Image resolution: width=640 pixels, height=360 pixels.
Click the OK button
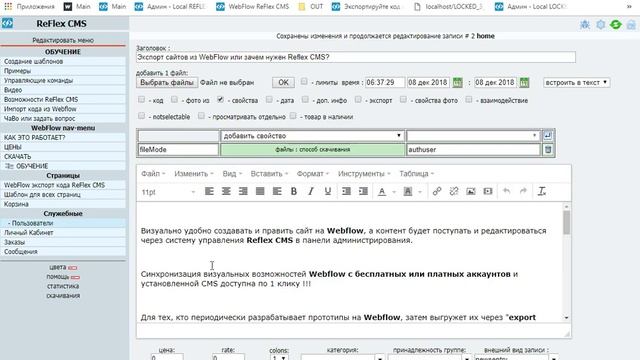click(283, 82)
